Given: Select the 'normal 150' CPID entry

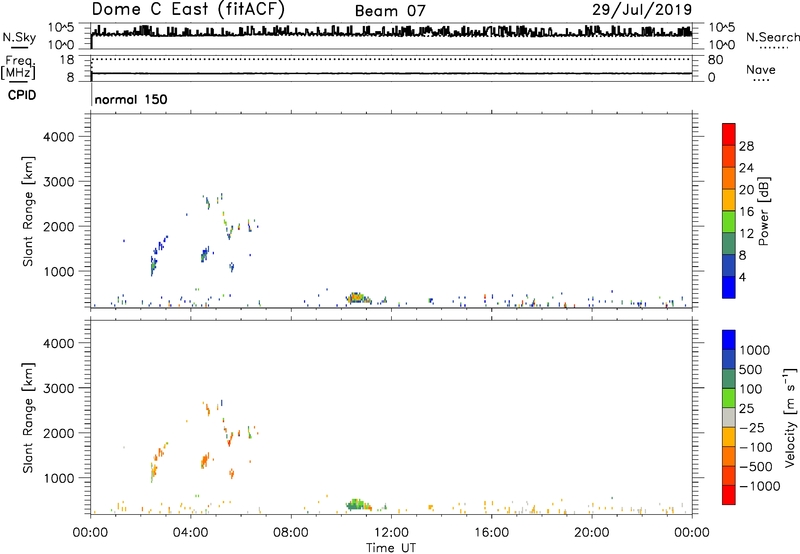Looking at the screenshot, I should click(x=131, y=99).
